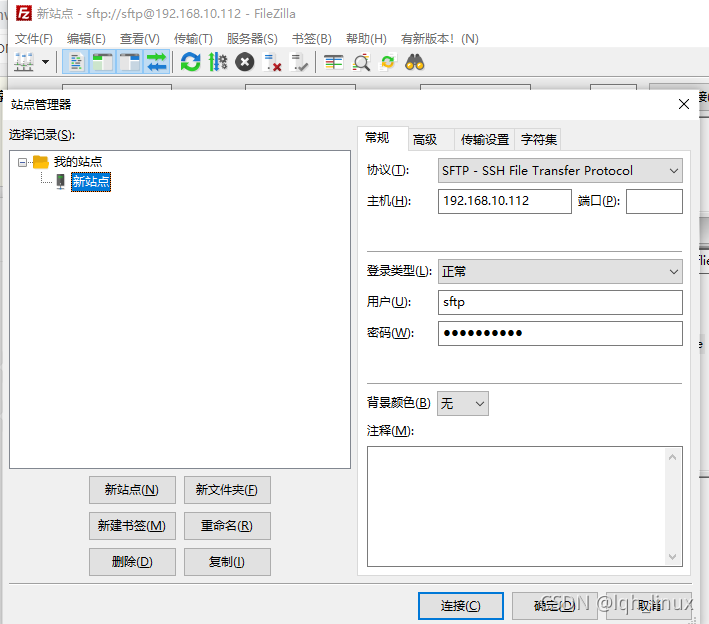
Task: Toggle transfer queue display icon
Action: coord(156,62)
